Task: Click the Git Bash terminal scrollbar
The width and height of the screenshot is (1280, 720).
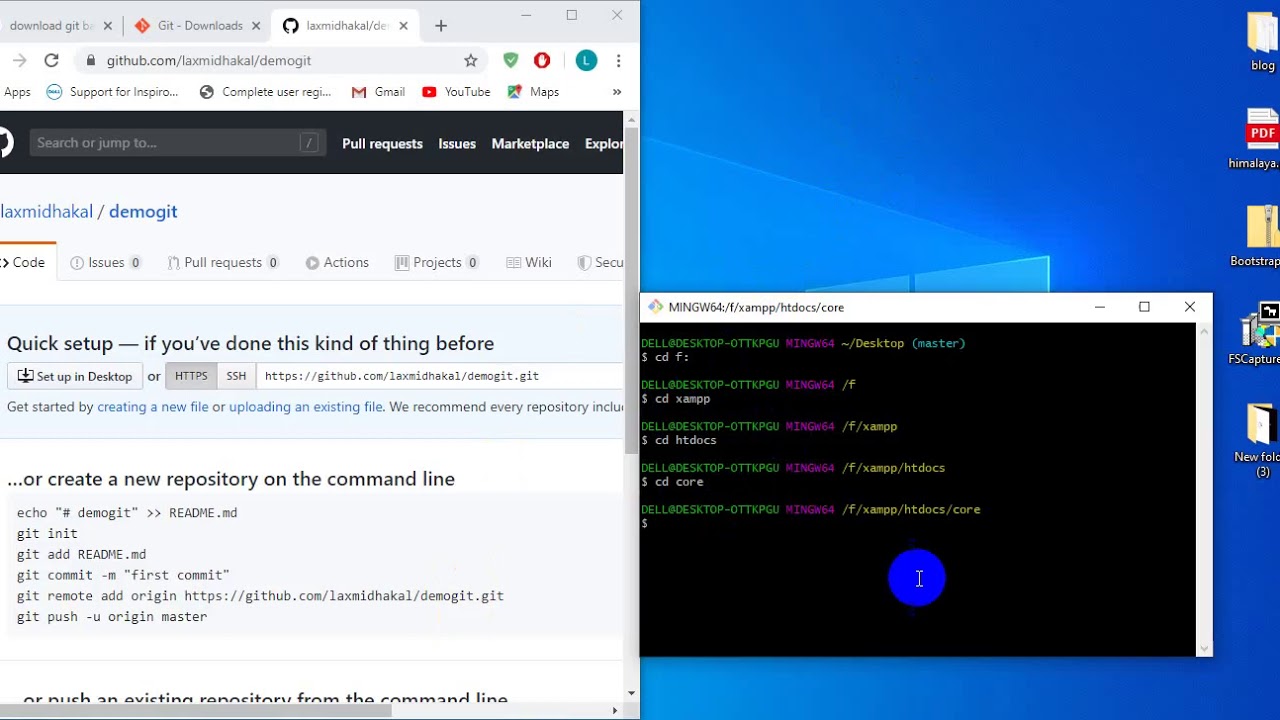Action: [1204, 489]
